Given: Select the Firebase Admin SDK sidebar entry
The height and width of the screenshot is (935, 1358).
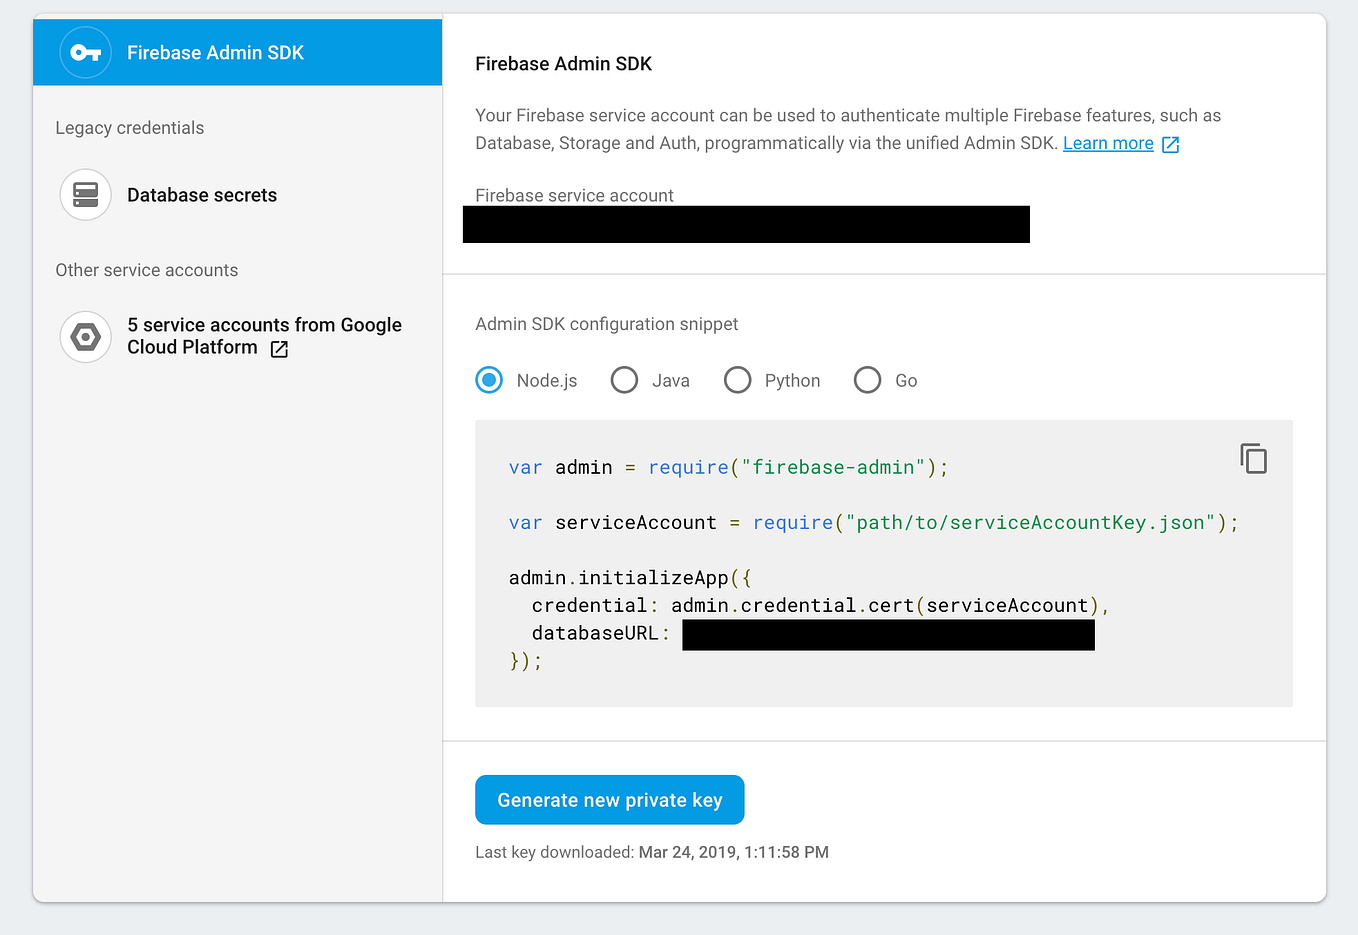Looking at the screenshot, I should 215,52.
